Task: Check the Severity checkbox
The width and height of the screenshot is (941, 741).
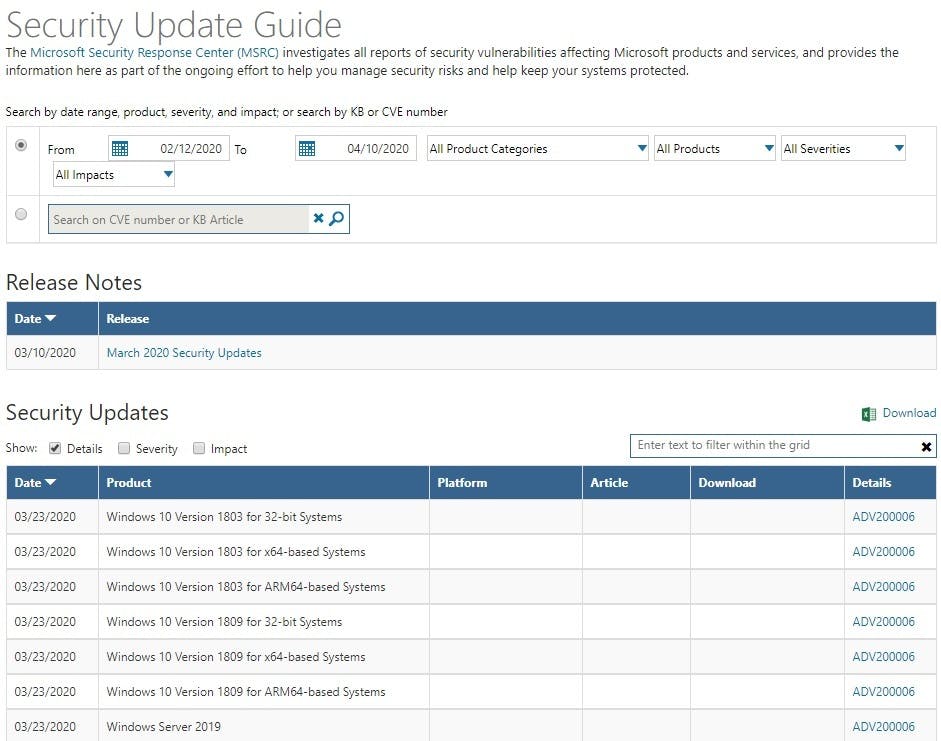Action: [x=124, y=448]
